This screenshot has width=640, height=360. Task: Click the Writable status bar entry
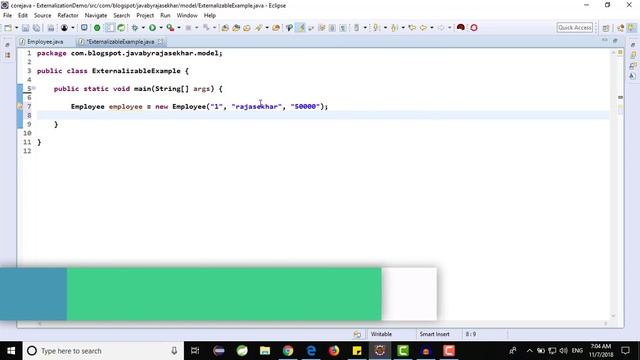381,334
